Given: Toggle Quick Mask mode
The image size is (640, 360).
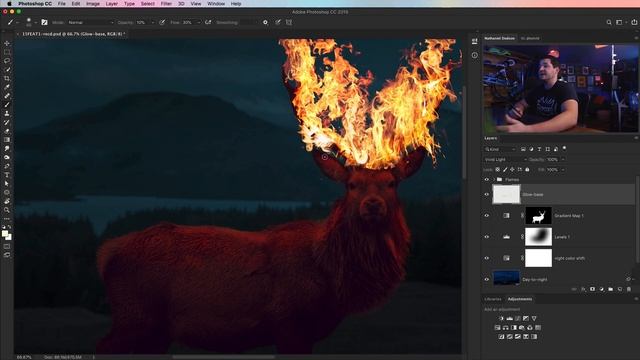Looking at the screenshot, I should [x=7, y=246].
